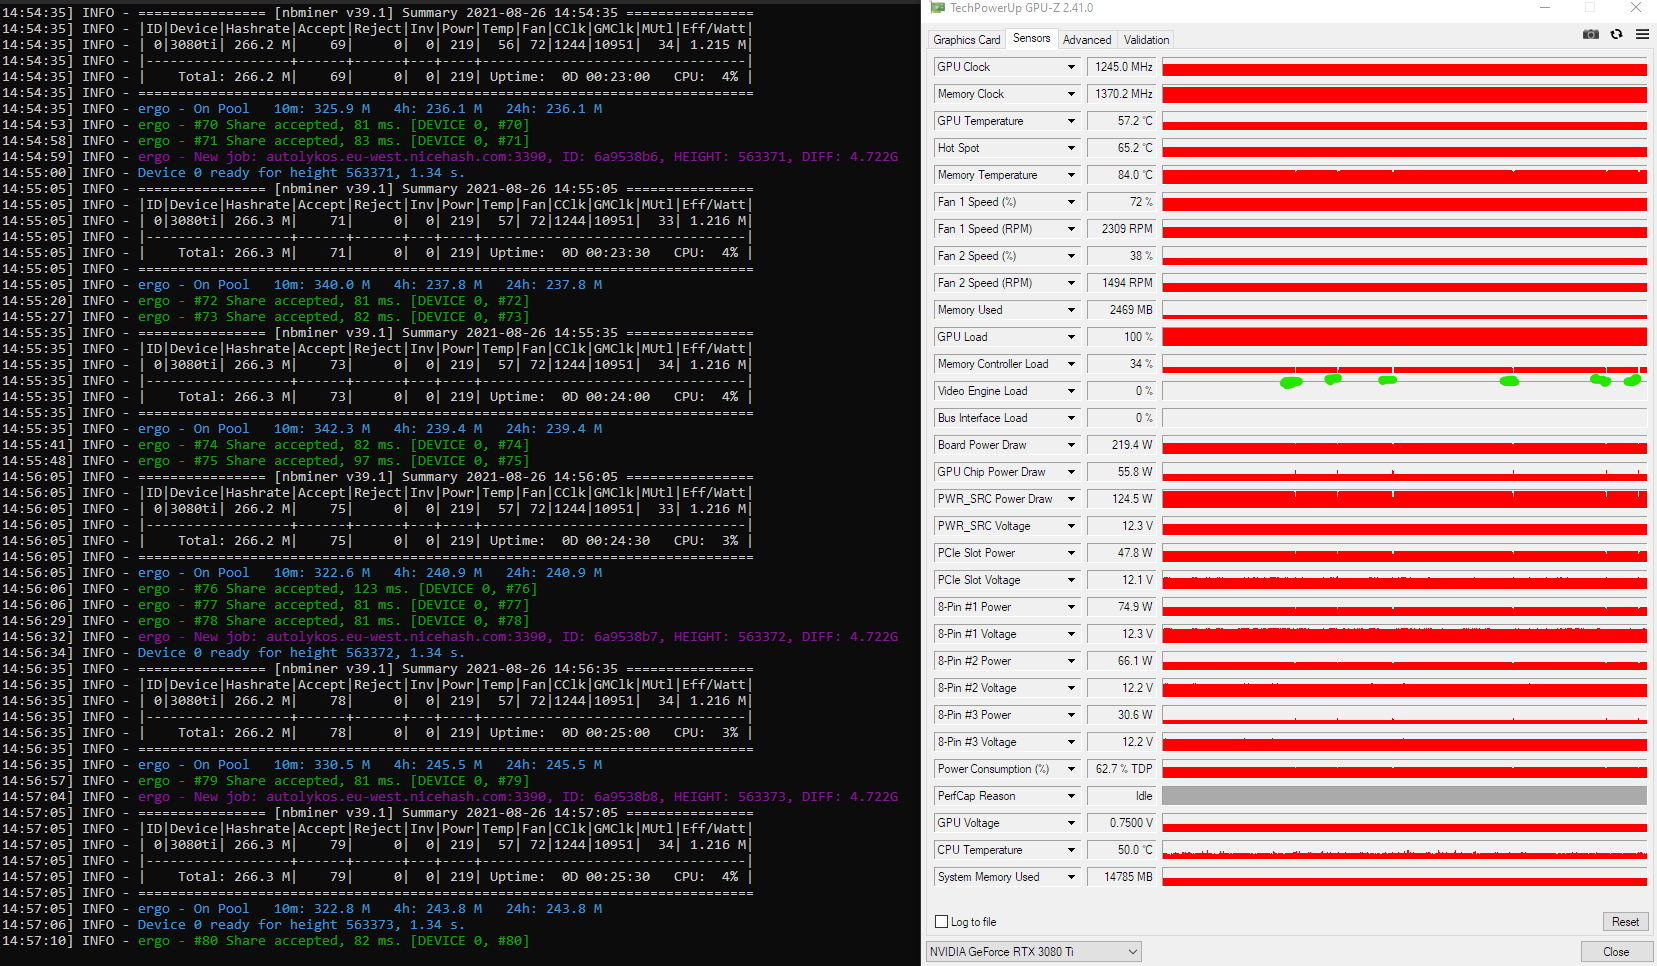Click the Memory Used value 2469 MB
Screen dimensions: 1657x966
pos(1122,310)
